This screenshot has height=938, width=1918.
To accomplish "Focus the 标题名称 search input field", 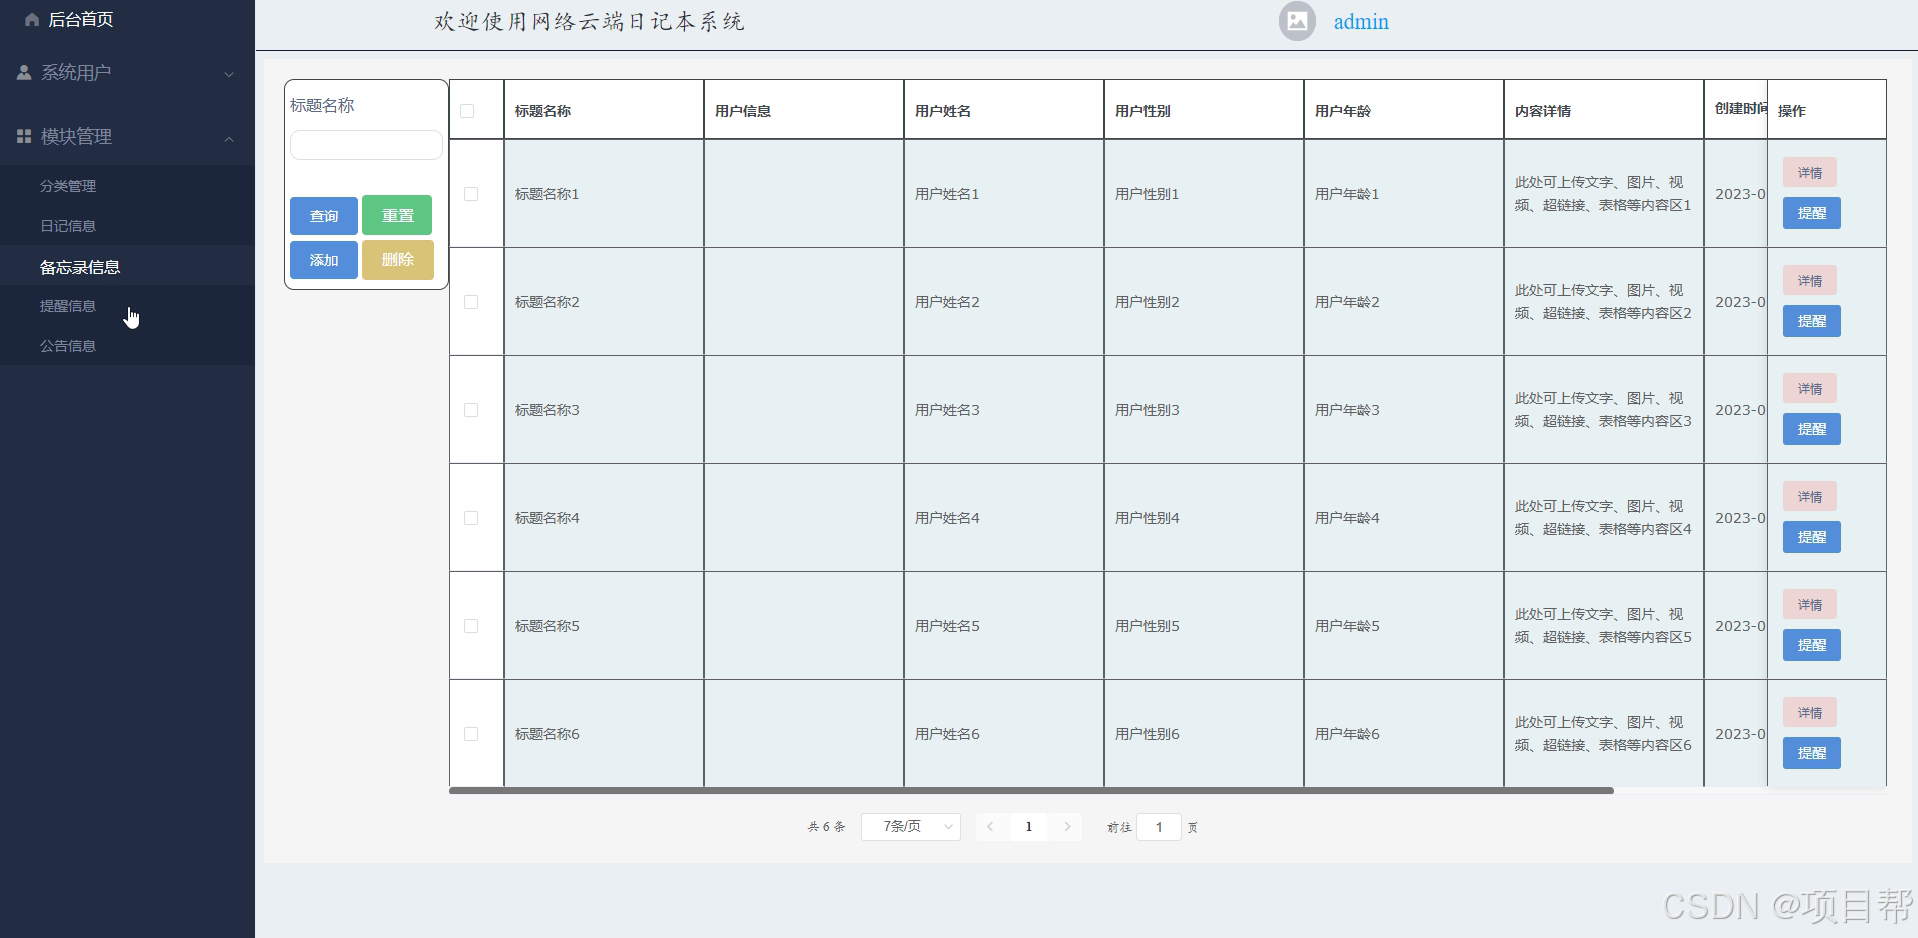I will (366, 145).
